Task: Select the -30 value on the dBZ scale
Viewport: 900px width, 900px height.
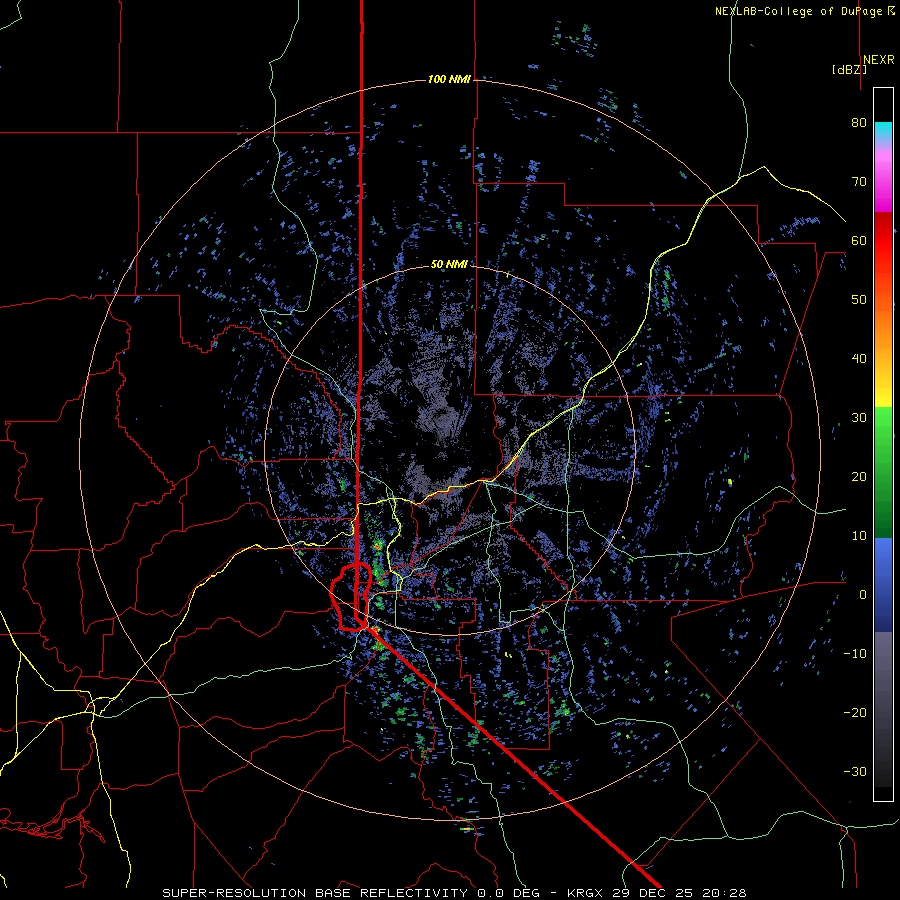Action: tap(855, 771)
